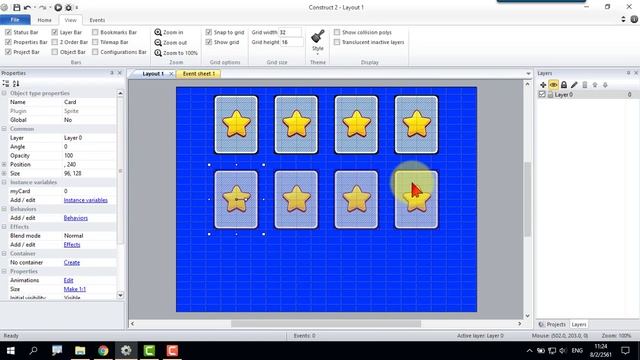Collapse the Container section

[x=4, y=253]
